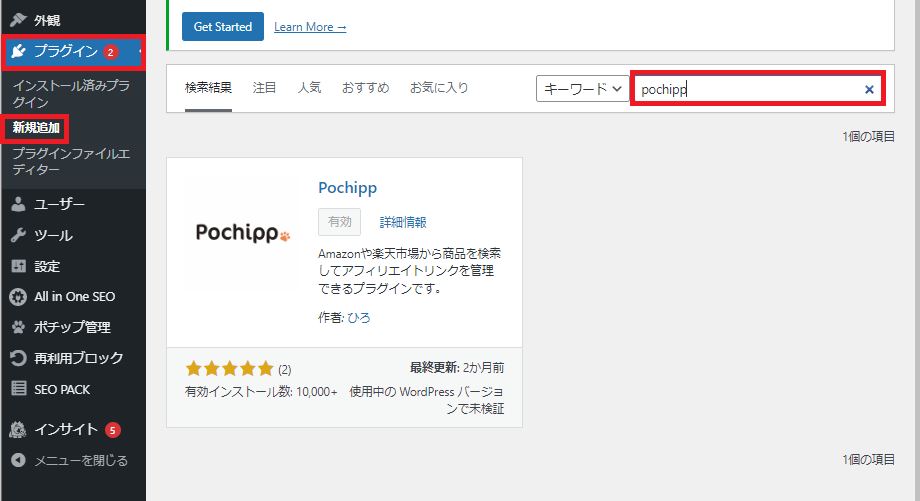This screenshot has height=501, width=920.
Task: Click the top 1個の項目 count text
Action: [x=868, y=137]
